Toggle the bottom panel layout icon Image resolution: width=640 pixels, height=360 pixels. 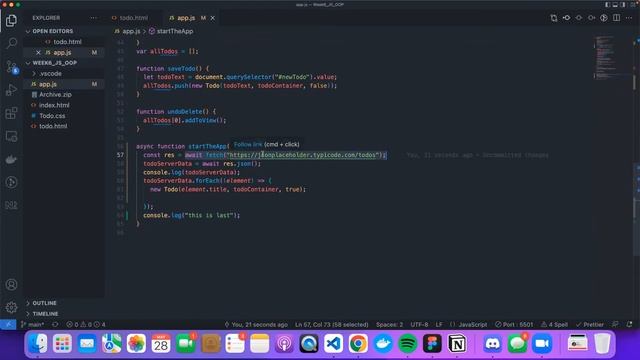coord(615,4)
